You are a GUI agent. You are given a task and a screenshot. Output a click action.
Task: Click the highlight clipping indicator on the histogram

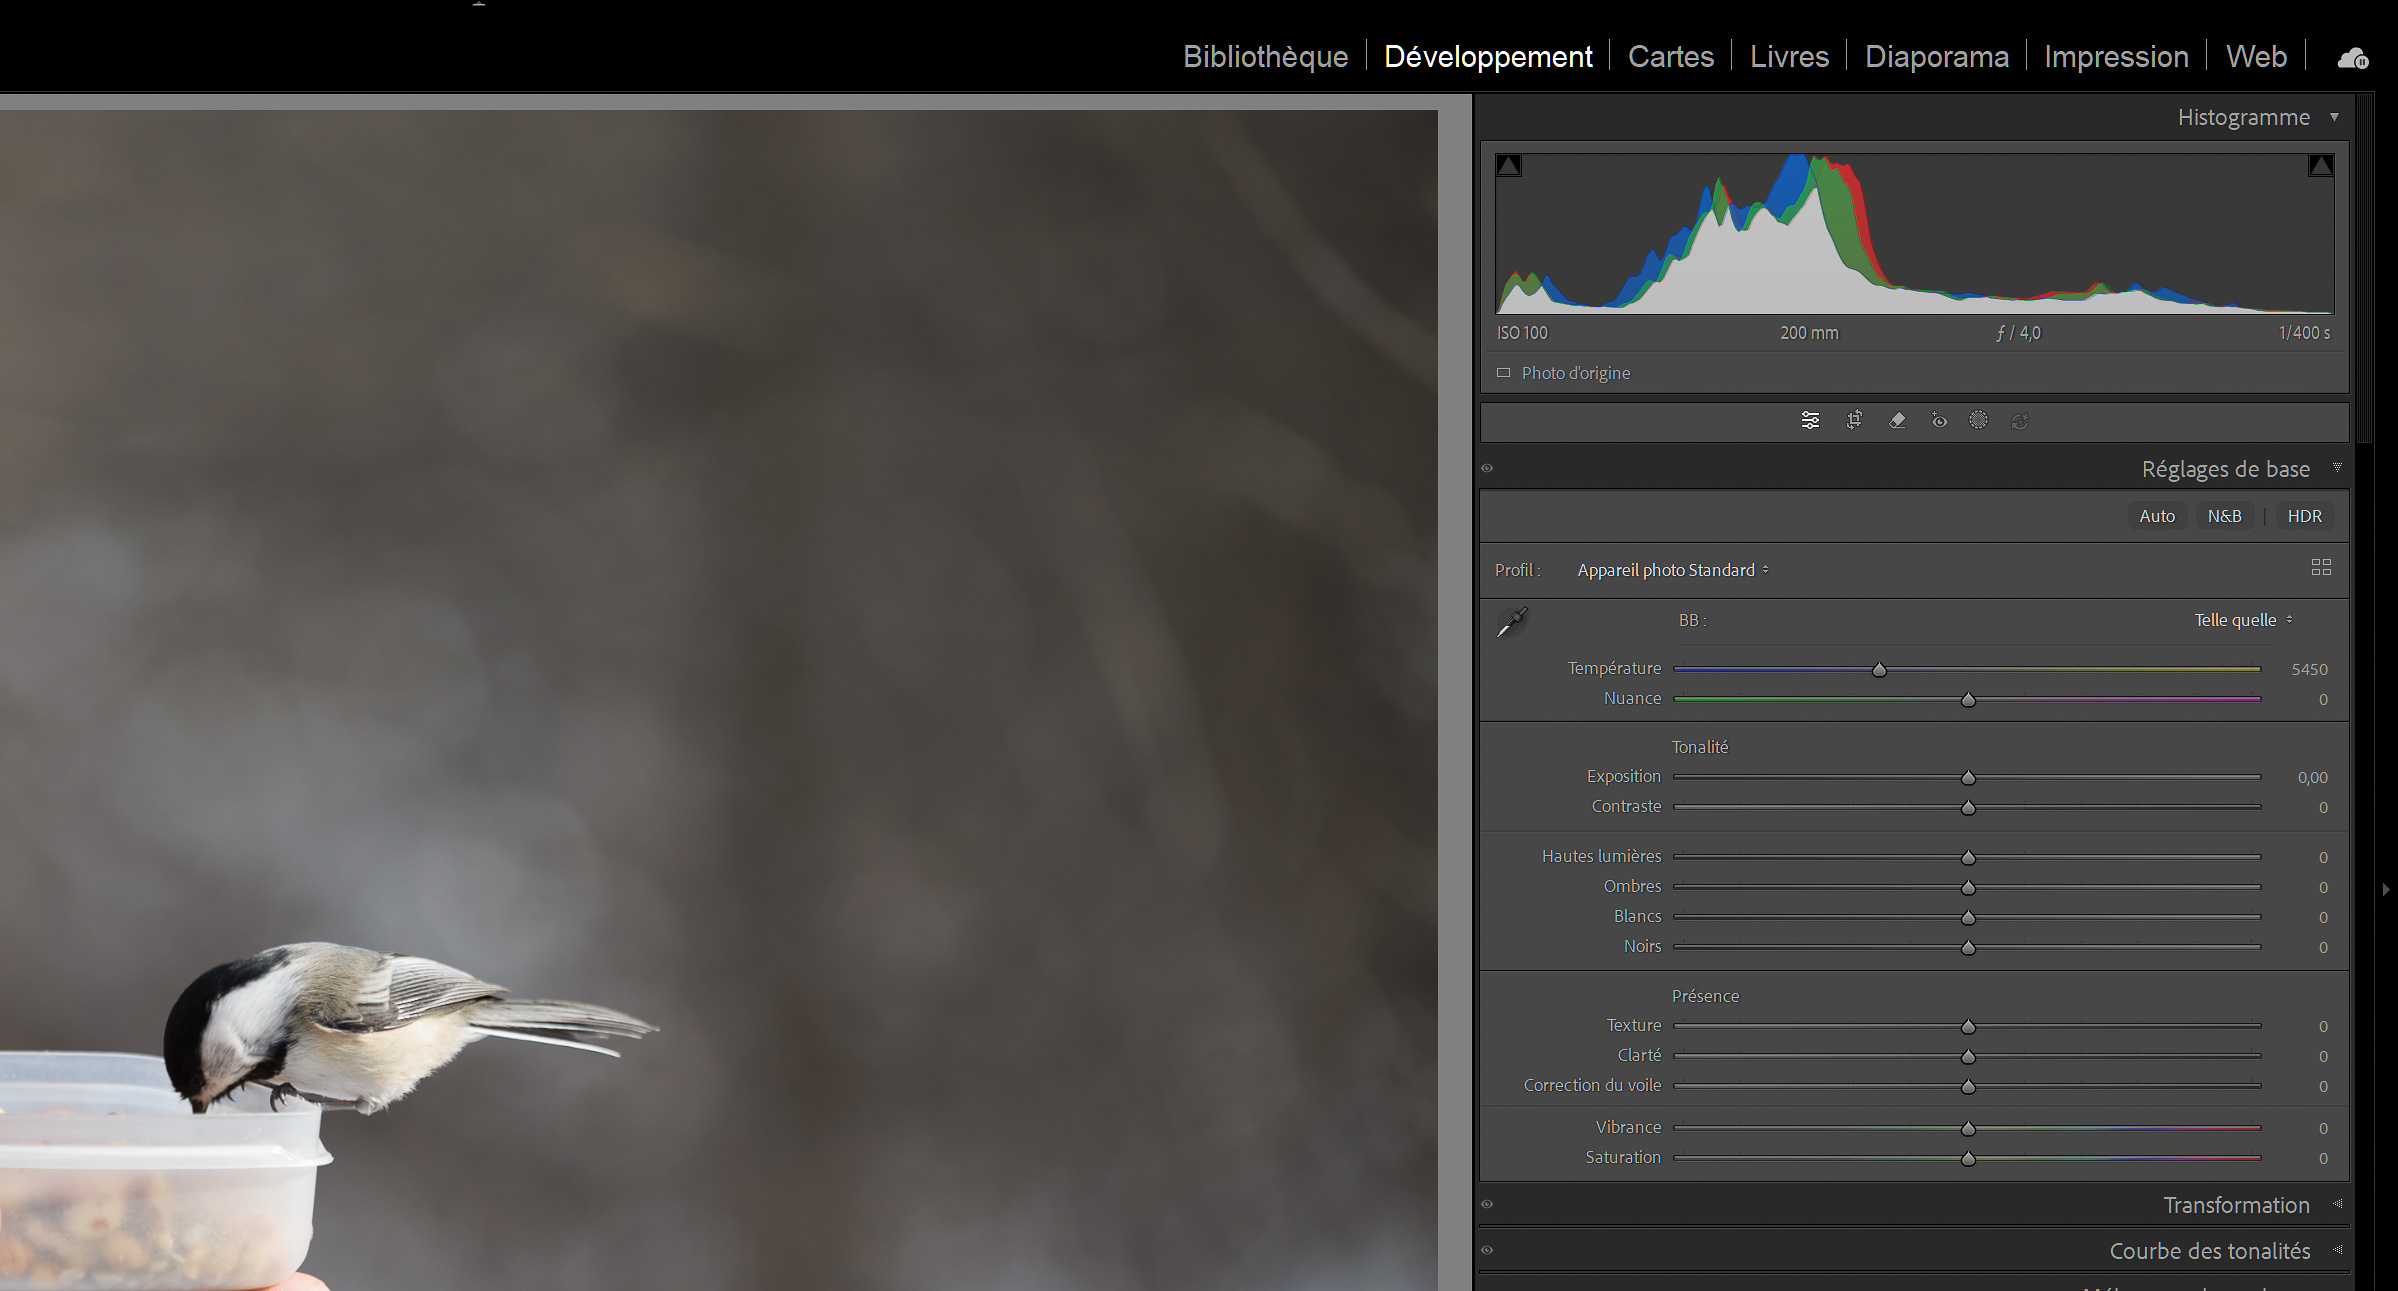coord(2321,164)
